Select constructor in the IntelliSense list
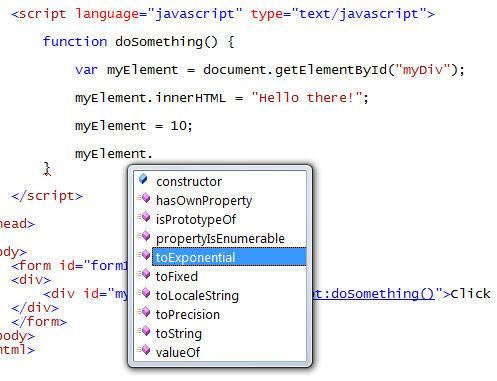Image resolution: width=497 pixels, height=381 pixels. pyautogui.click(x=189, y=182)
